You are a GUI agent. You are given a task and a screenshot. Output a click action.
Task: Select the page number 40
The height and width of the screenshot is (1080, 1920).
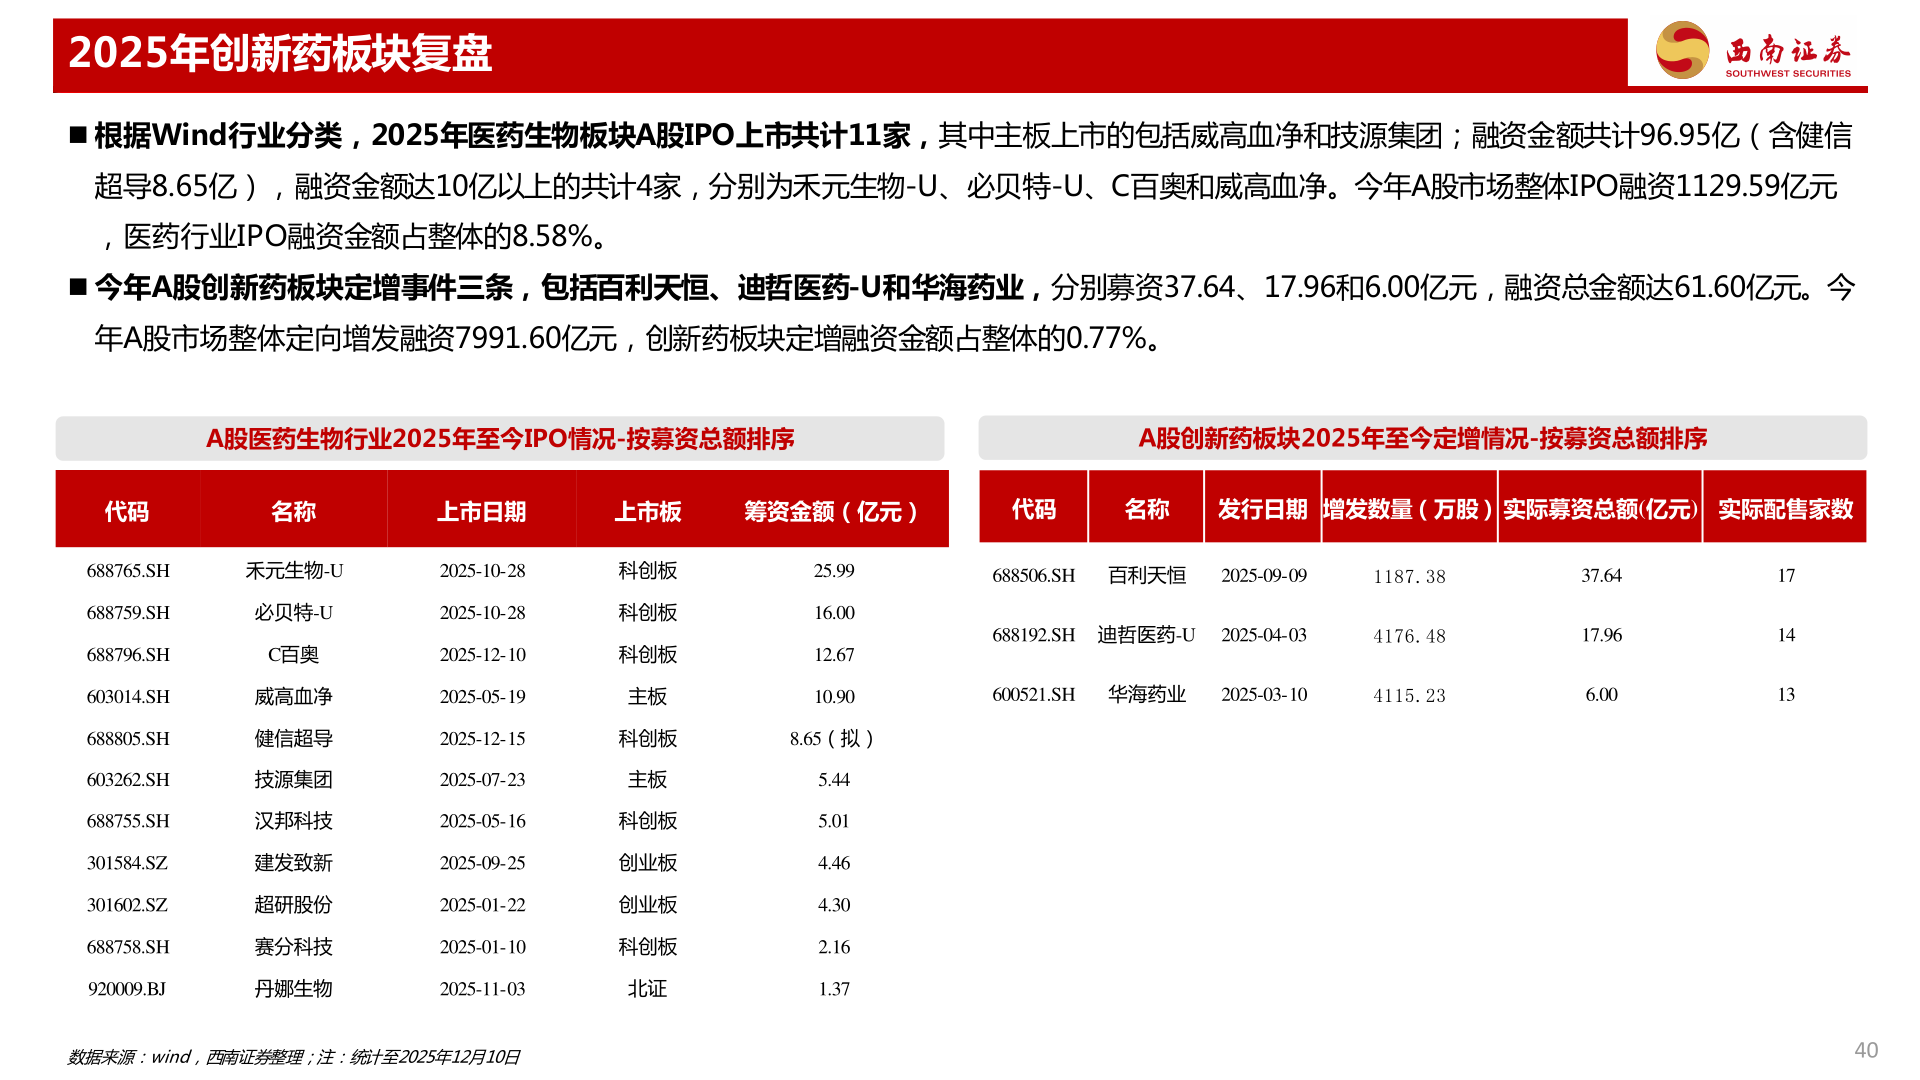(x=1866, y=1049)
